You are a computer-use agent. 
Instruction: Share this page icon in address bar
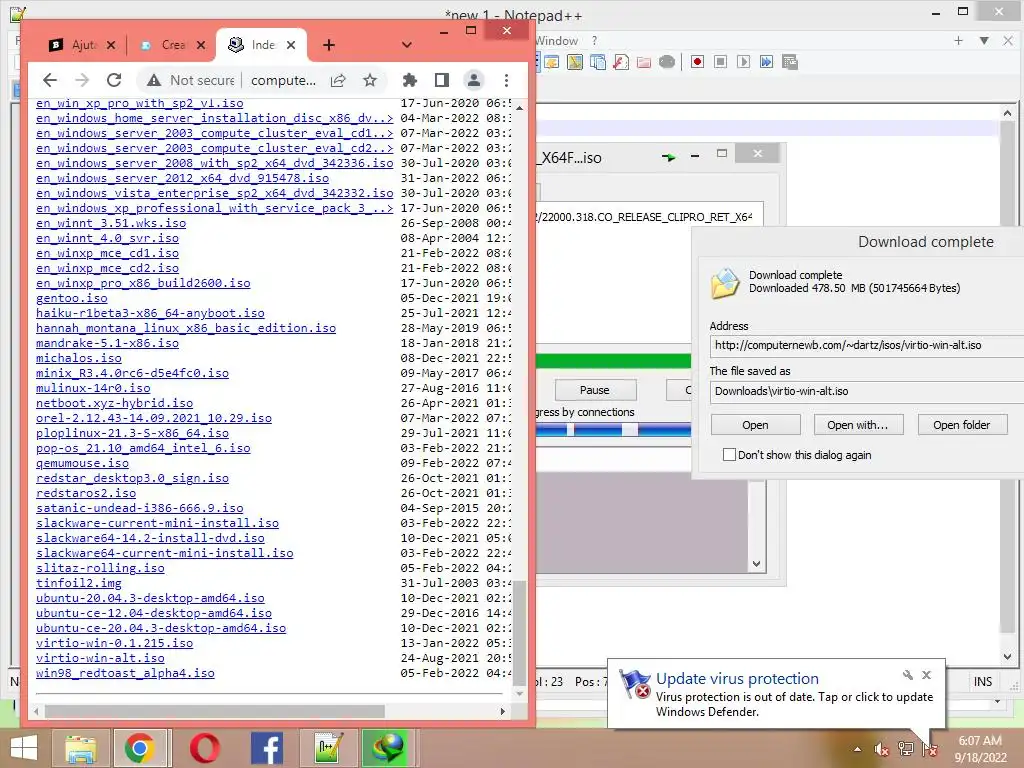click(338, 80)
